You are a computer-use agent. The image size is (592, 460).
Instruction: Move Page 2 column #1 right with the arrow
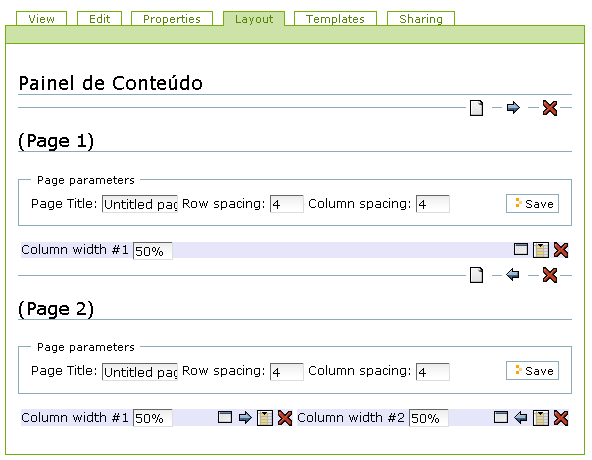(x=245, y=418)
